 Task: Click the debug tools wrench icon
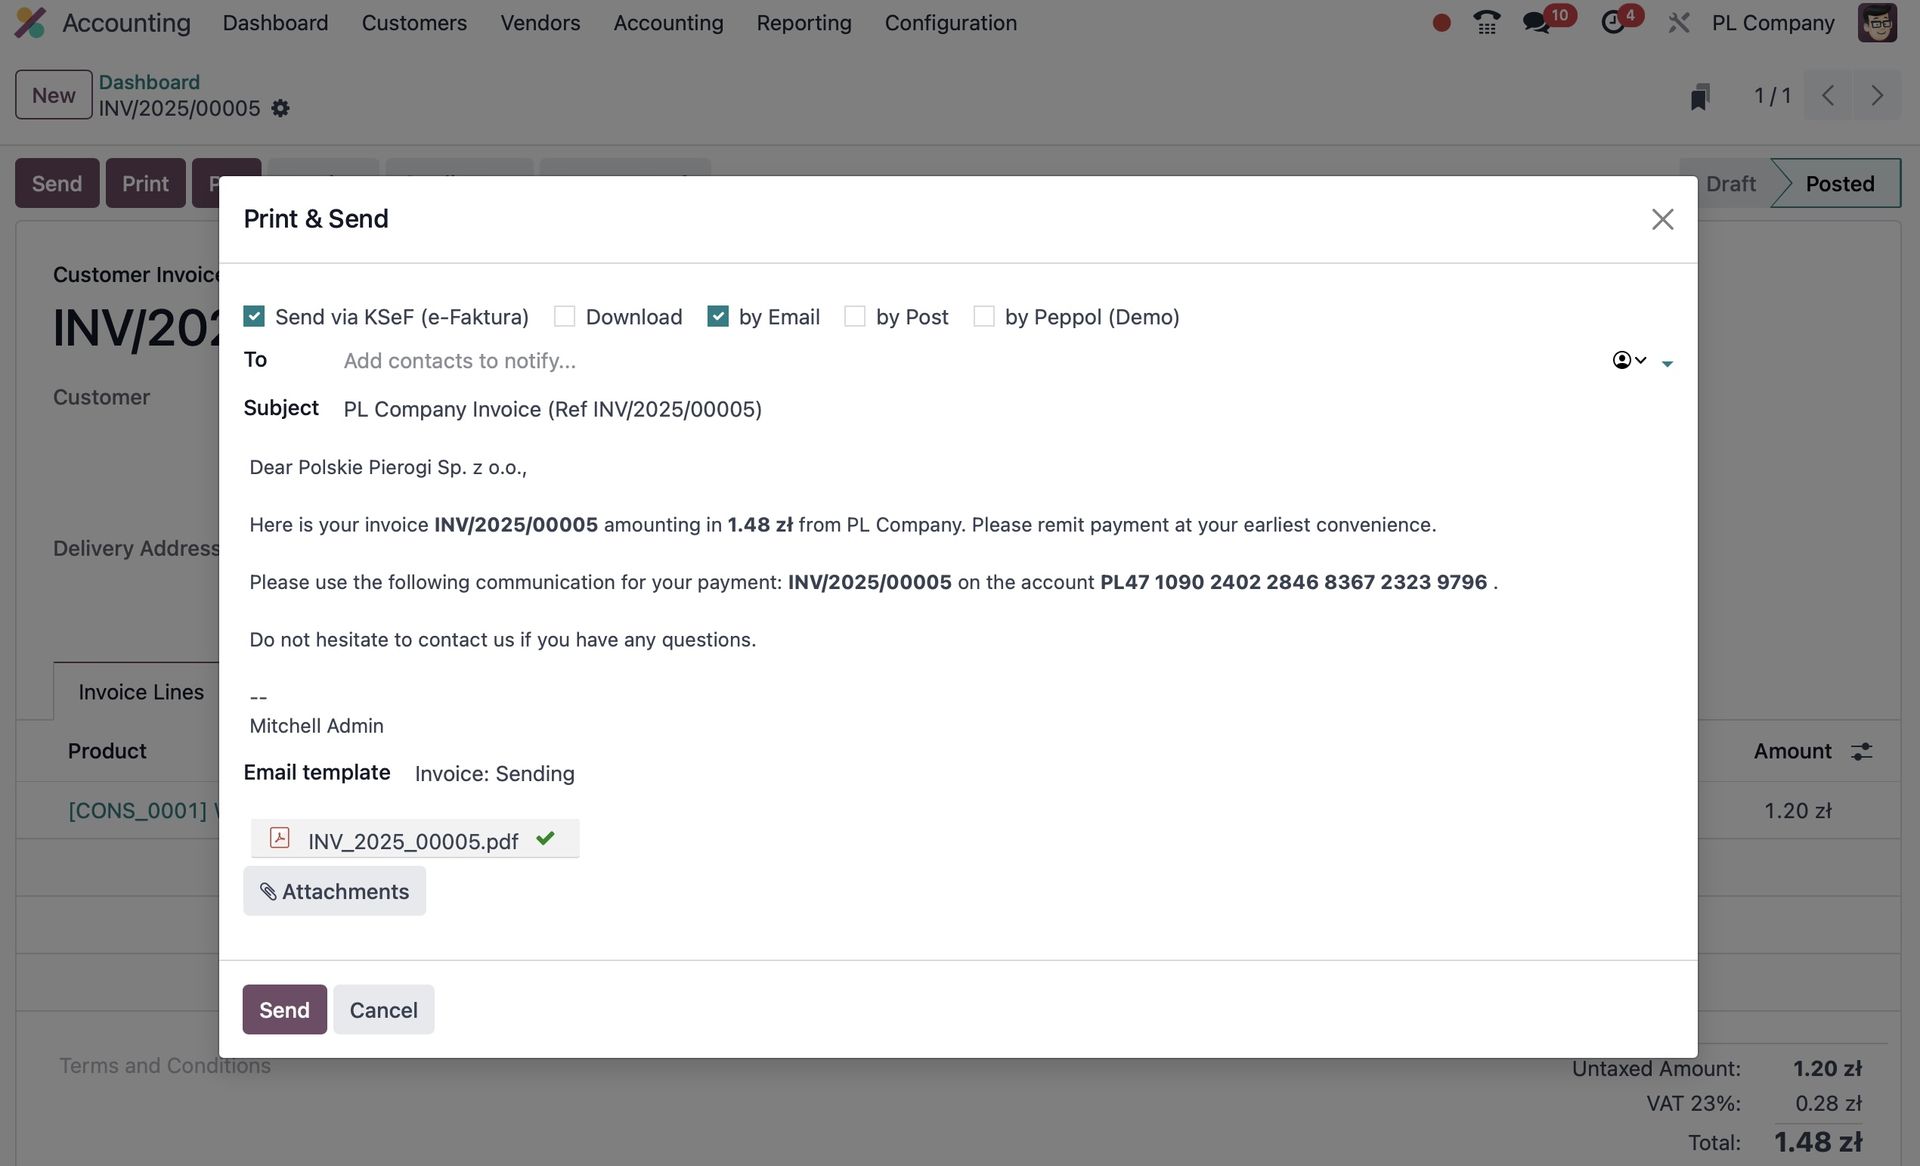click(1679, 22)
